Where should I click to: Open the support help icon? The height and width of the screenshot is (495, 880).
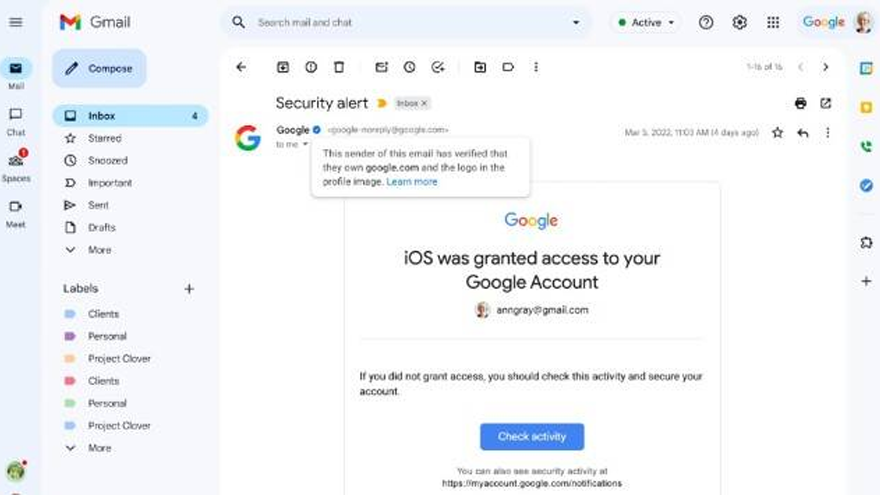tap(706, 22)
